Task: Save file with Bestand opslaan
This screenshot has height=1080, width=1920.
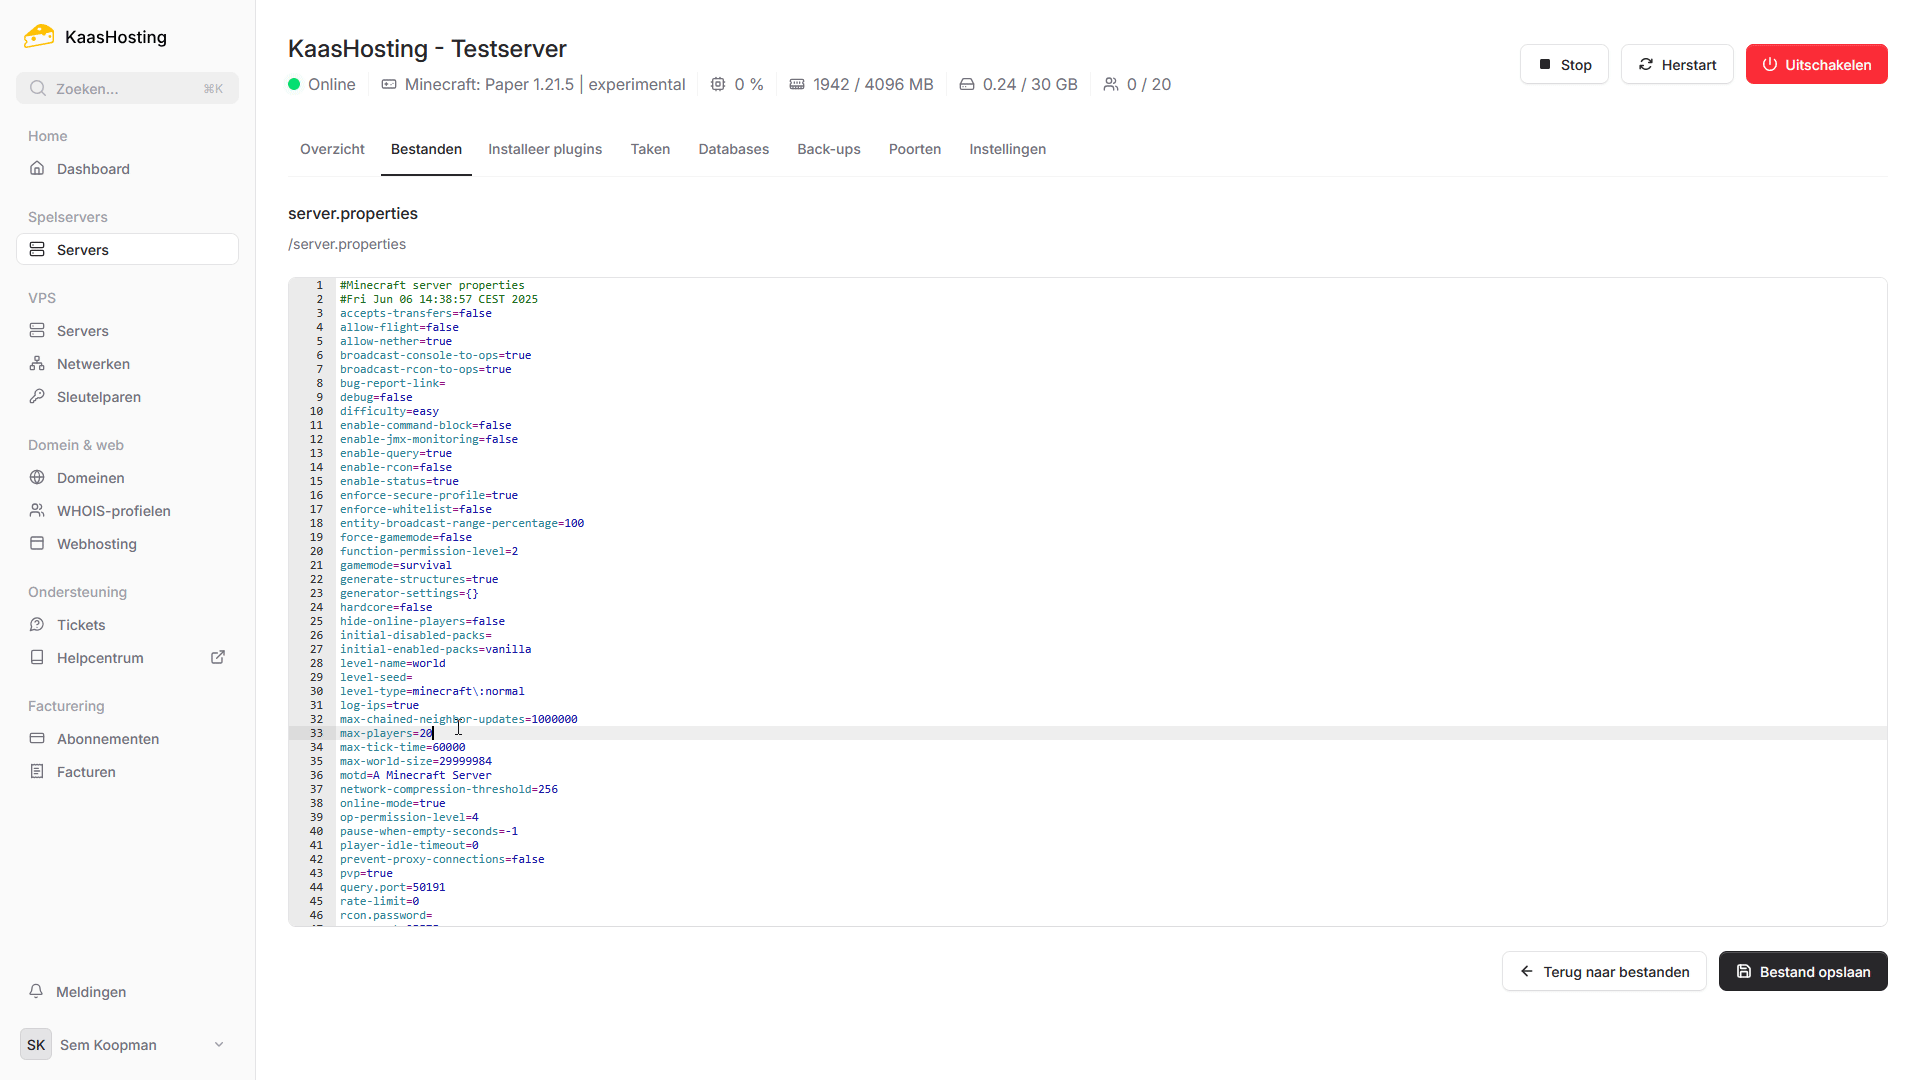Action: 1802,972
